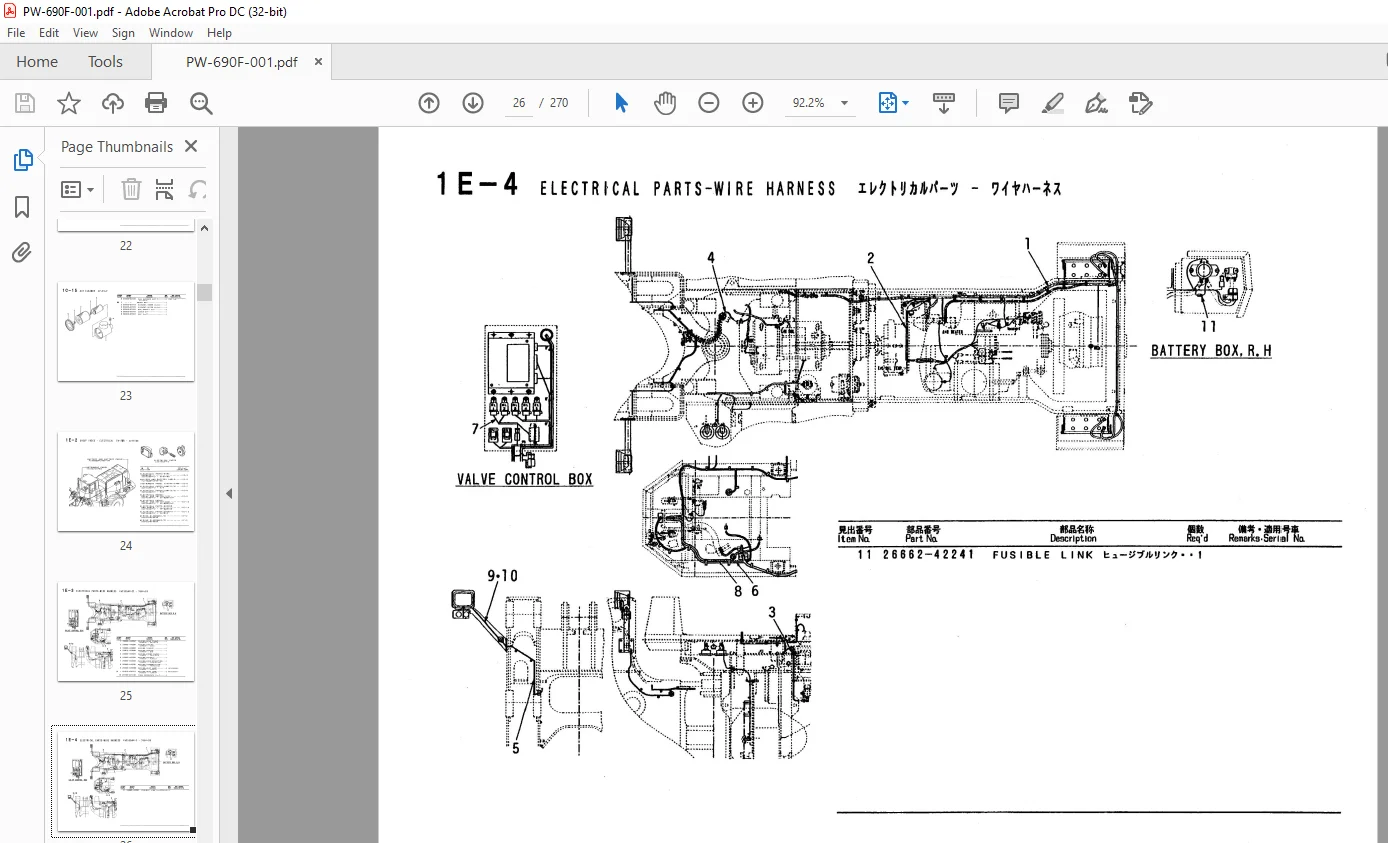The image size is (1388, 843).
Task: Go to previous page with up arrow
Action: (429, 103)
